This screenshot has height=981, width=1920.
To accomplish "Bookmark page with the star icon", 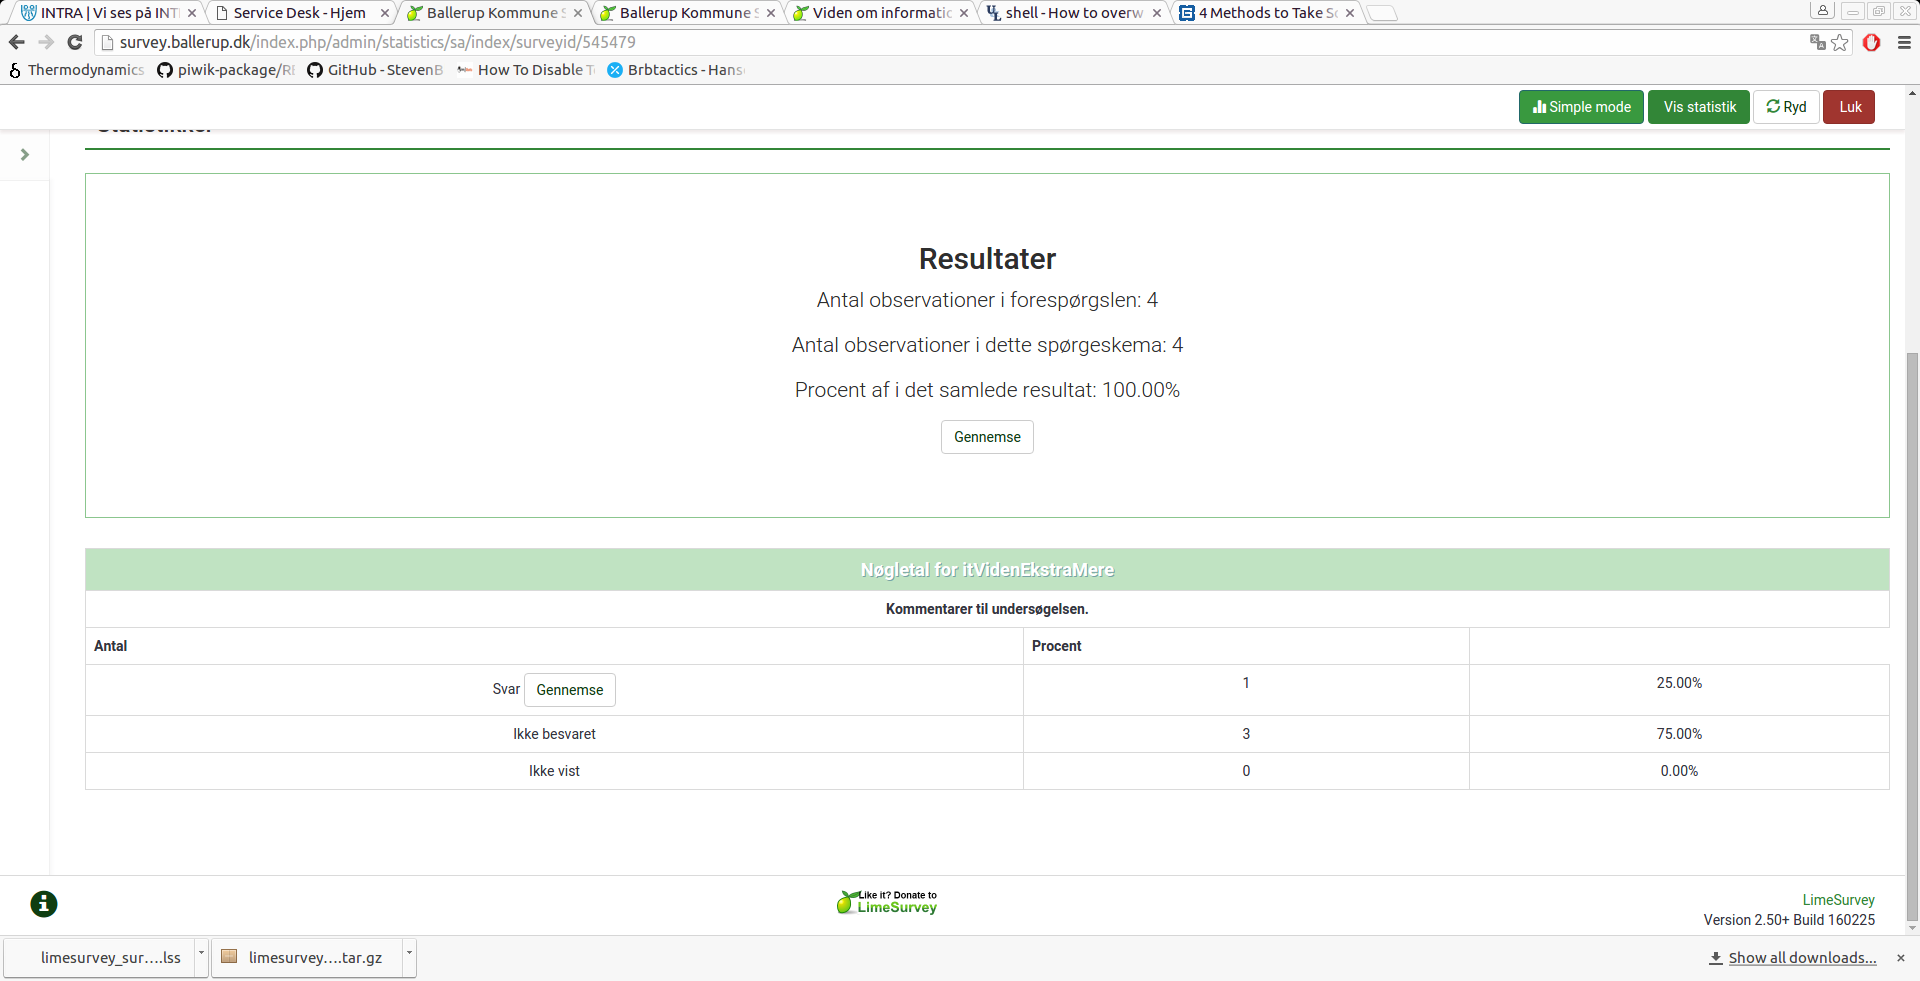I will tap(1840, 42).
